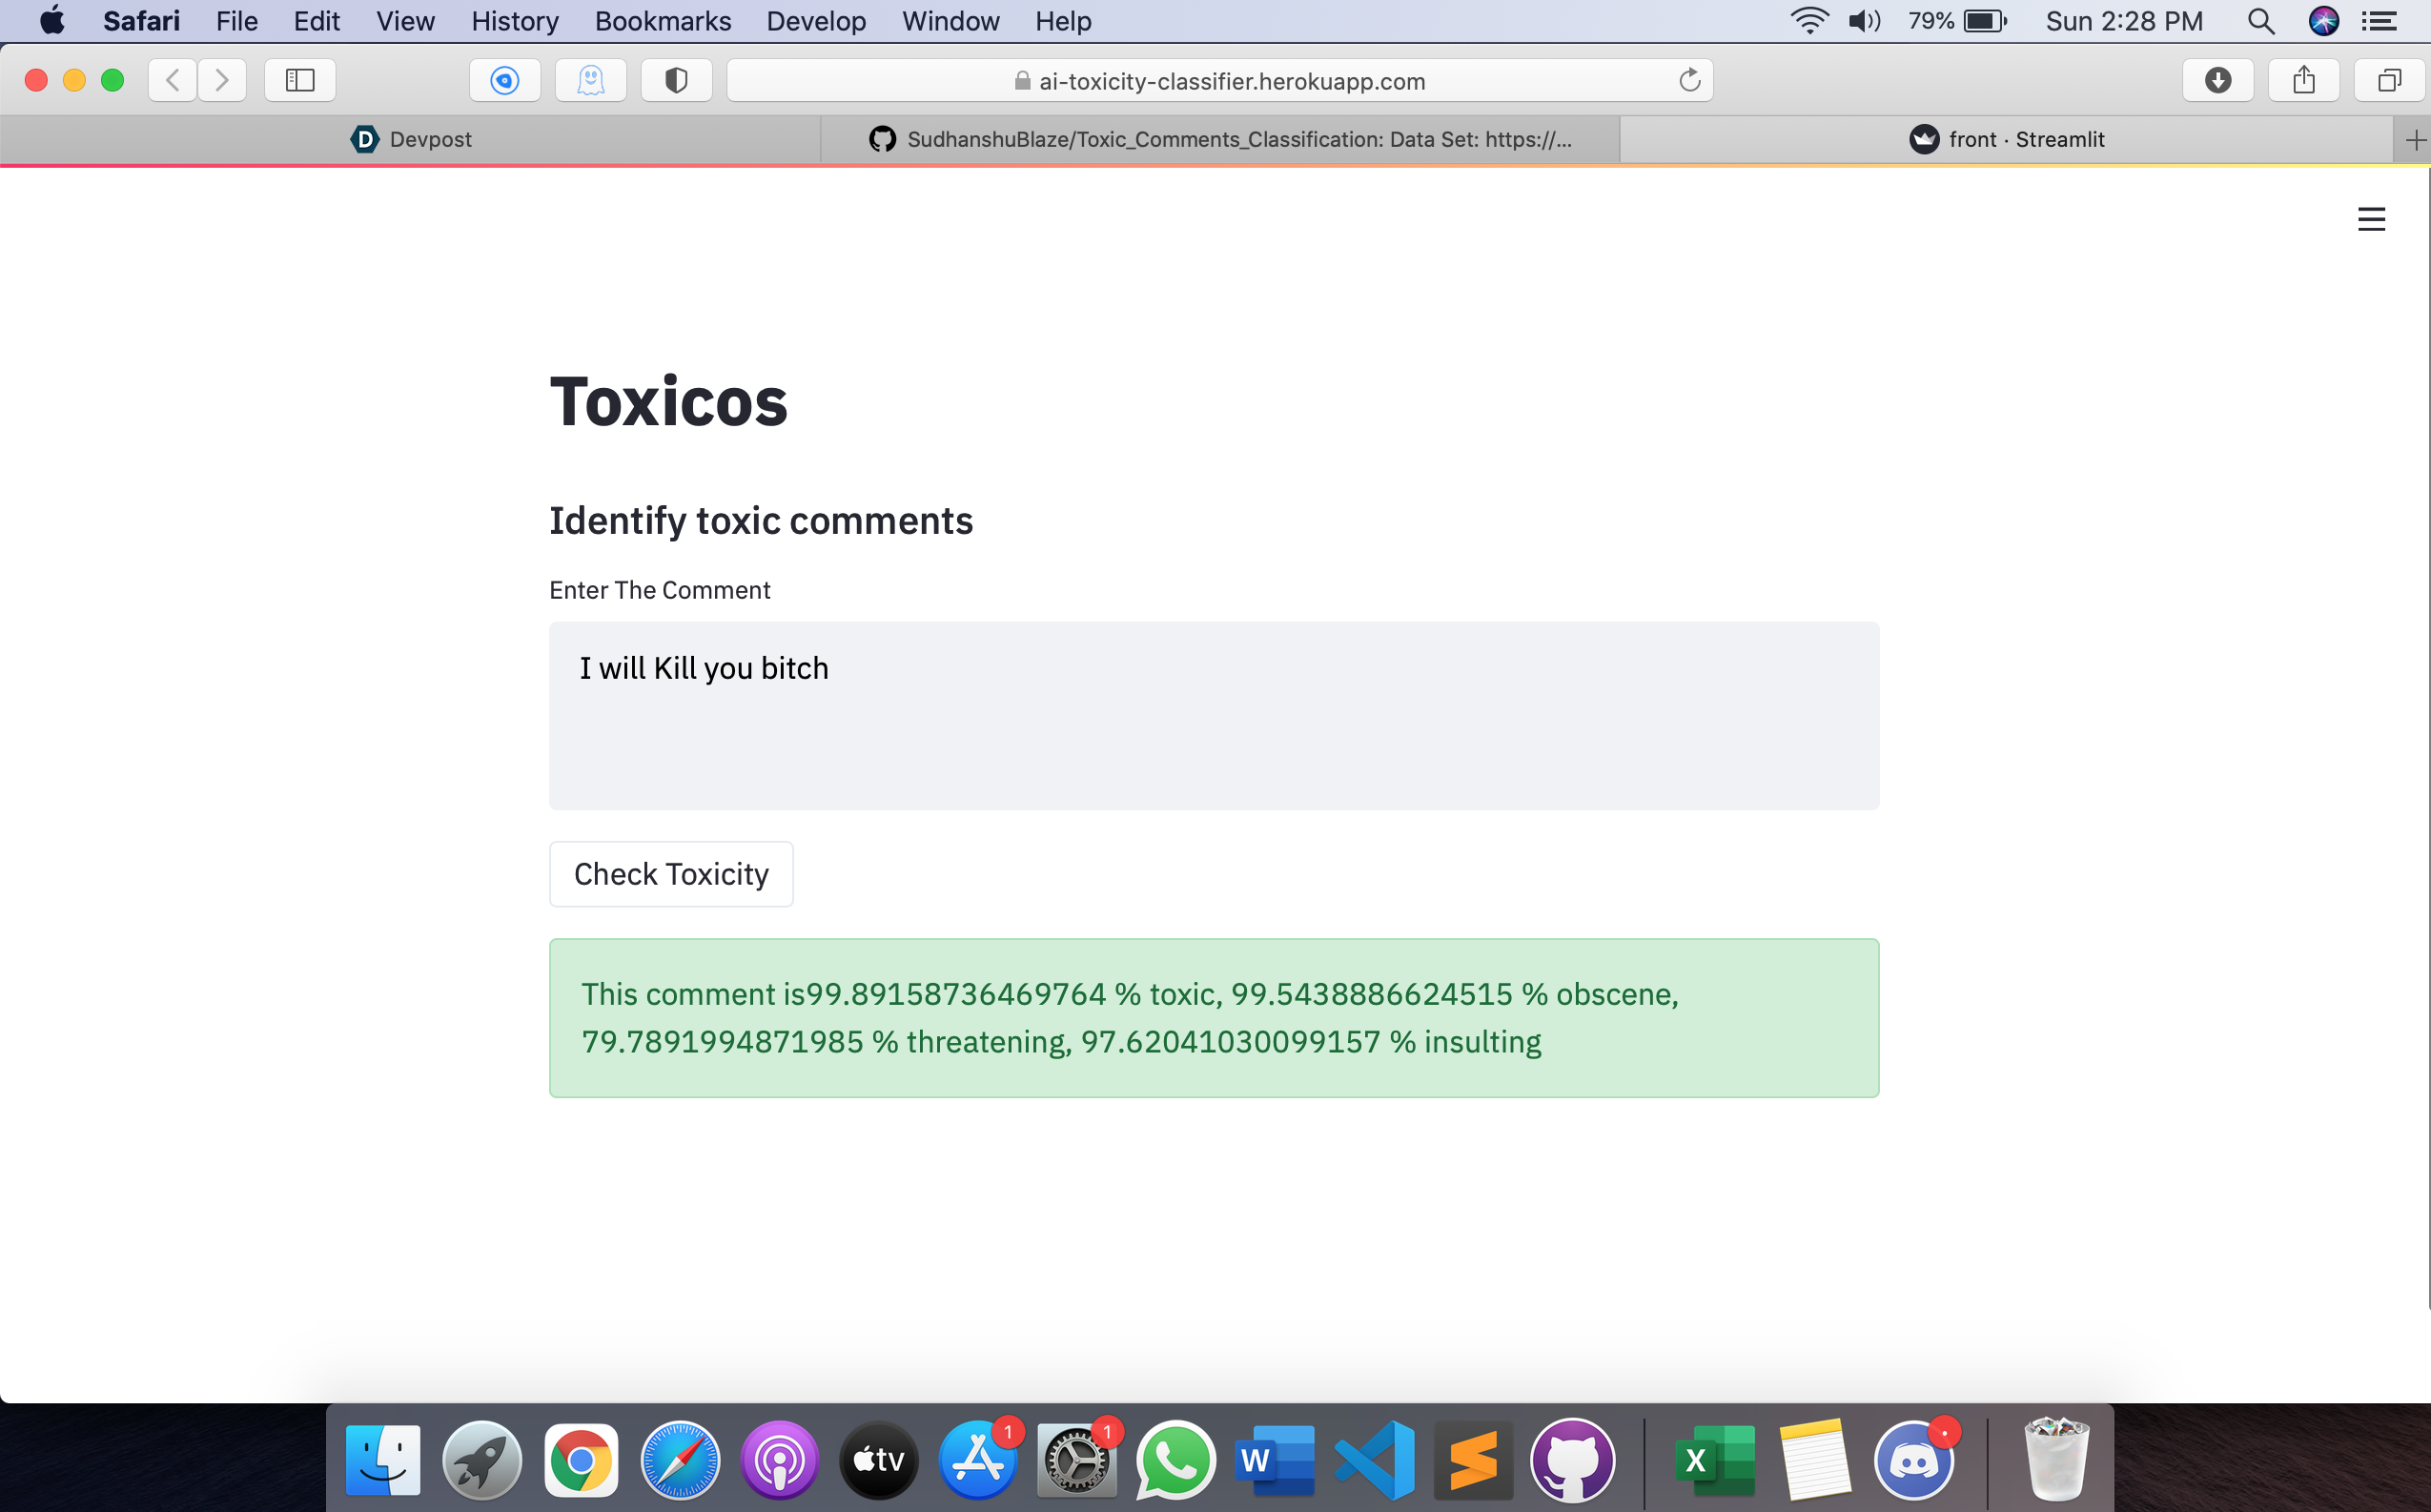
Task: Go back with the back arrow
Action: pyautogui.click(x=173, y=80)
